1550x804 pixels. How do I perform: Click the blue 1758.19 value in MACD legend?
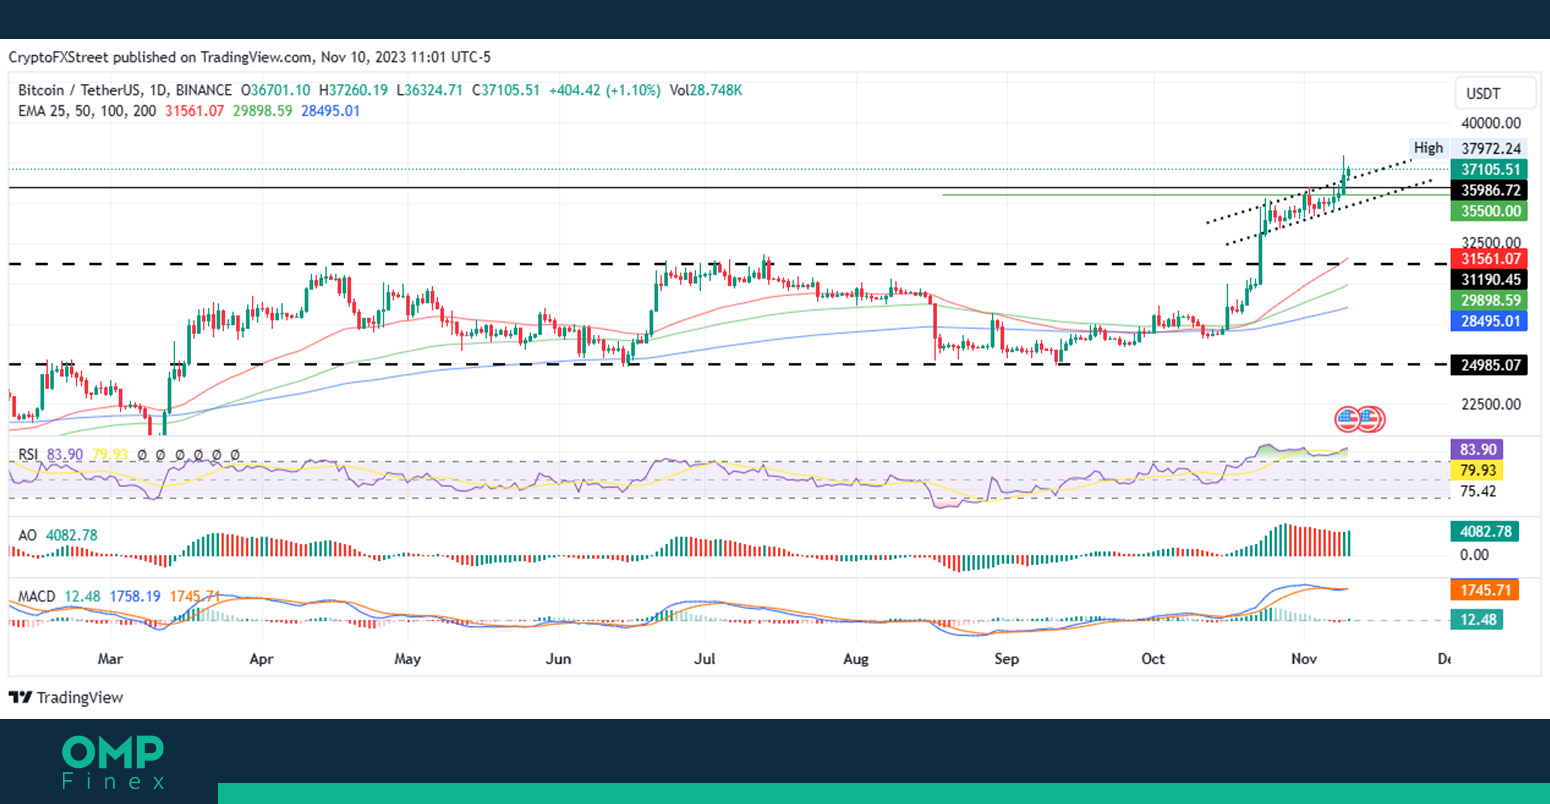click(x=135, y=596)
